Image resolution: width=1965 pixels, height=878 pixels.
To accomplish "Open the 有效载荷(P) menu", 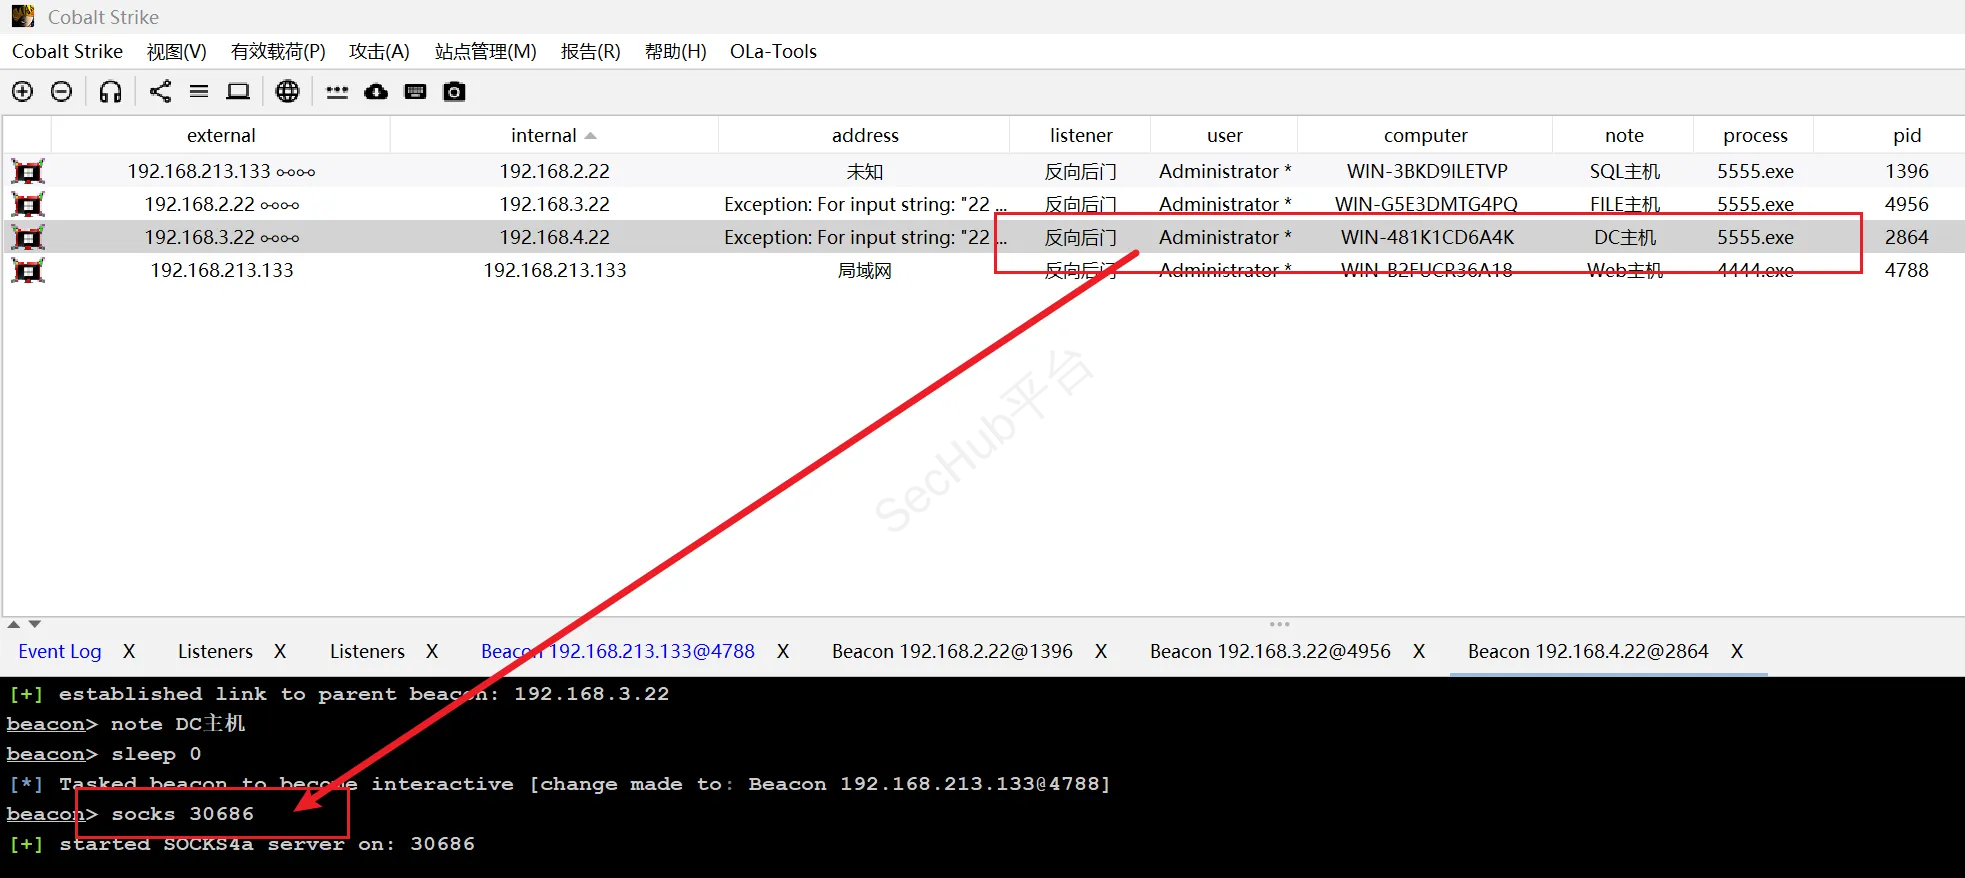I will (278, 51).
